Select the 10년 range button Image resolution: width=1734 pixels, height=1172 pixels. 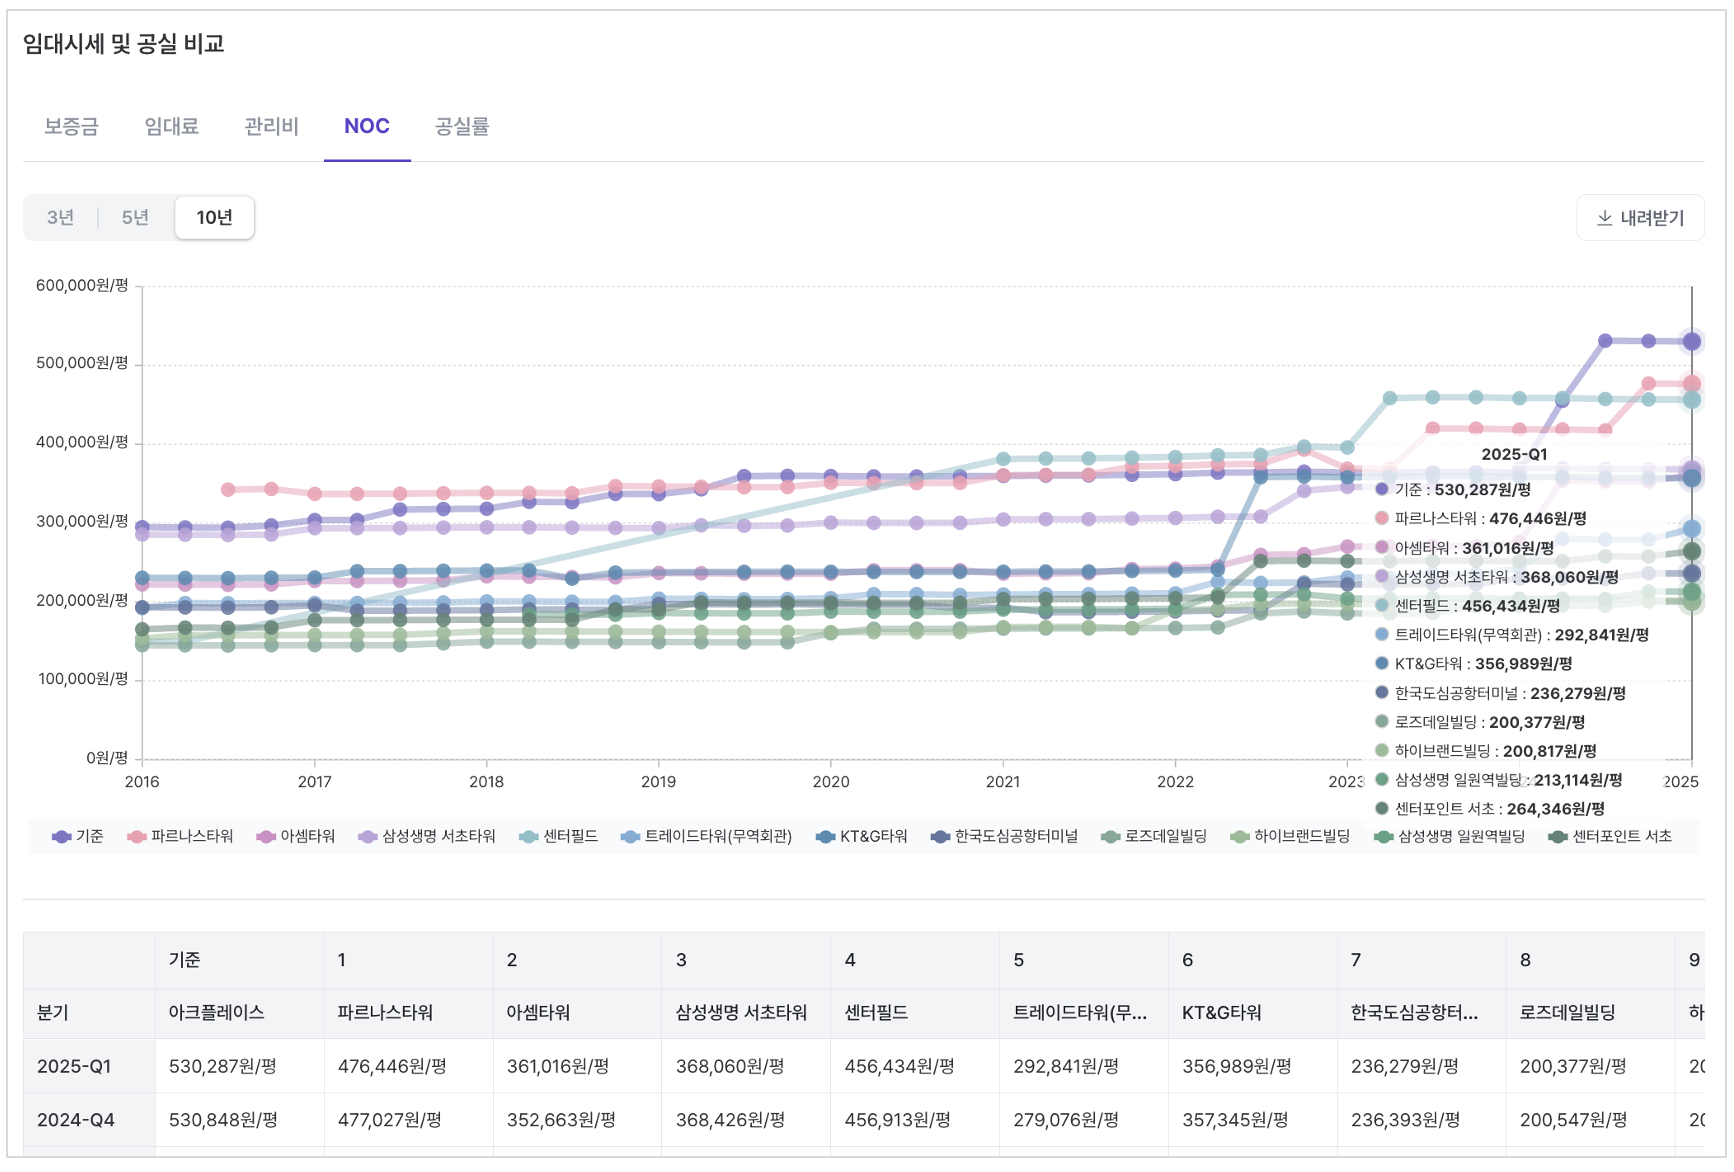click(214, 218)
